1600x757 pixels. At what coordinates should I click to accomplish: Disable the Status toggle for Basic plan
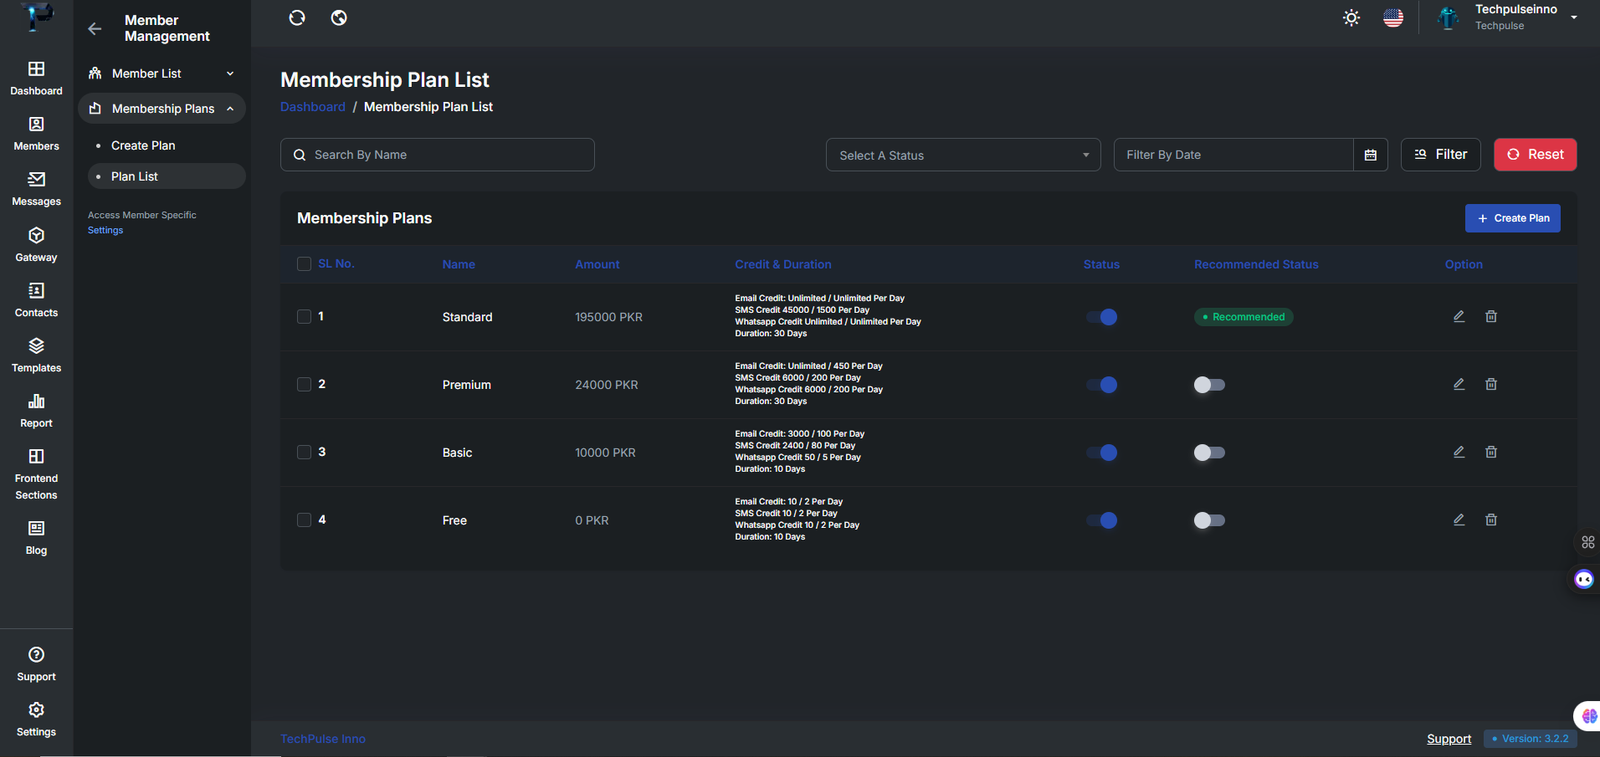1102,453
